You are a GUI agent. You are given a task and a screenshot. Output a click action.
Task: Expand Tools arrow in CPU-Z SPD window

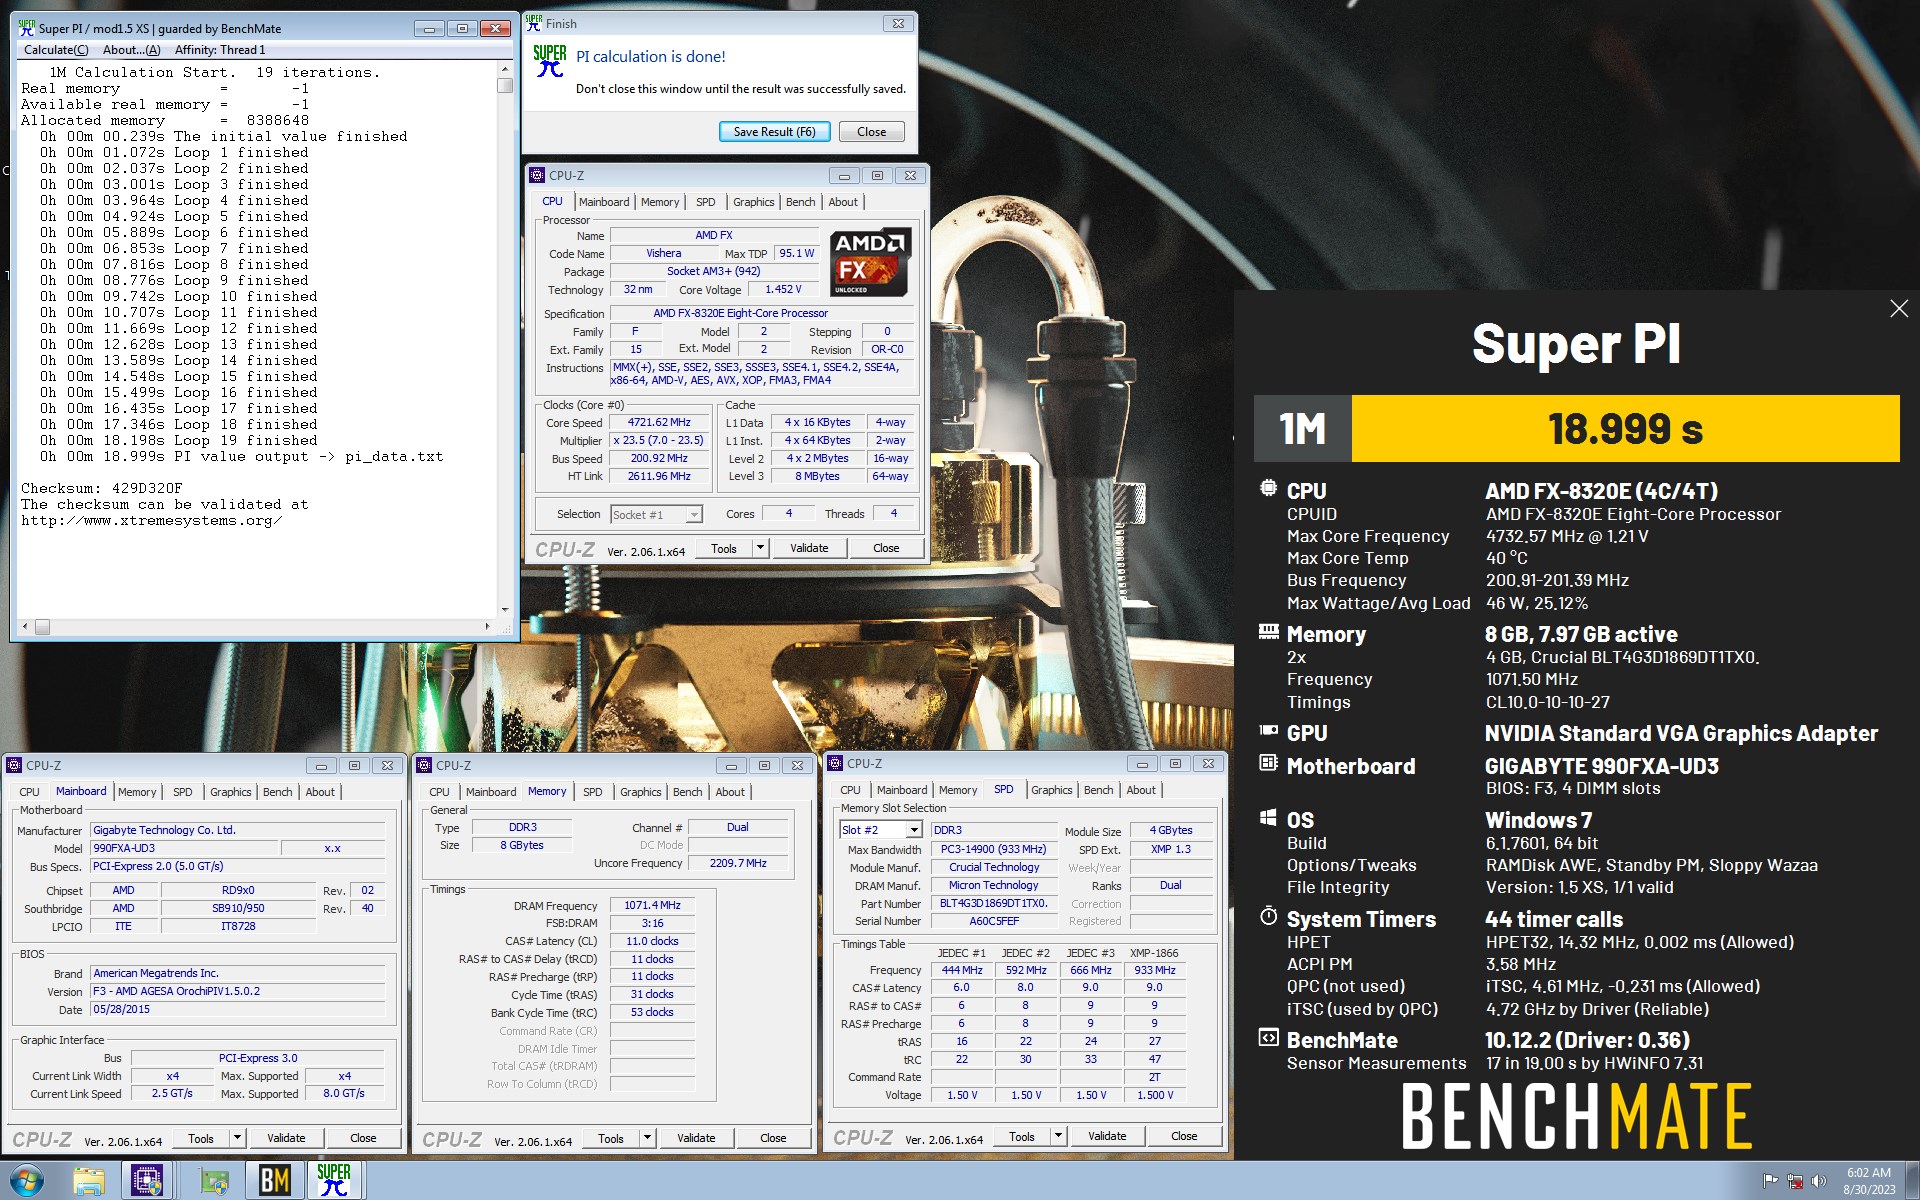(1058, 1136)
